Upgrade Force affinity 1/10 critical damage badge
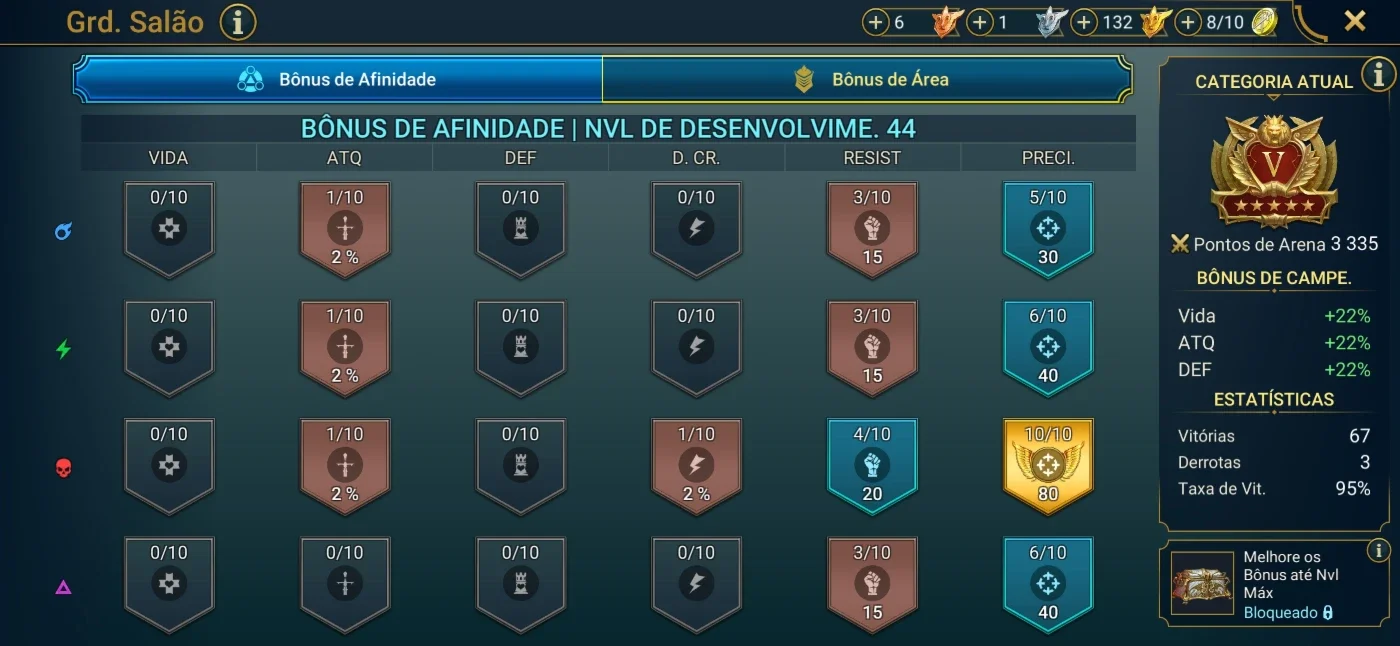 696,466
